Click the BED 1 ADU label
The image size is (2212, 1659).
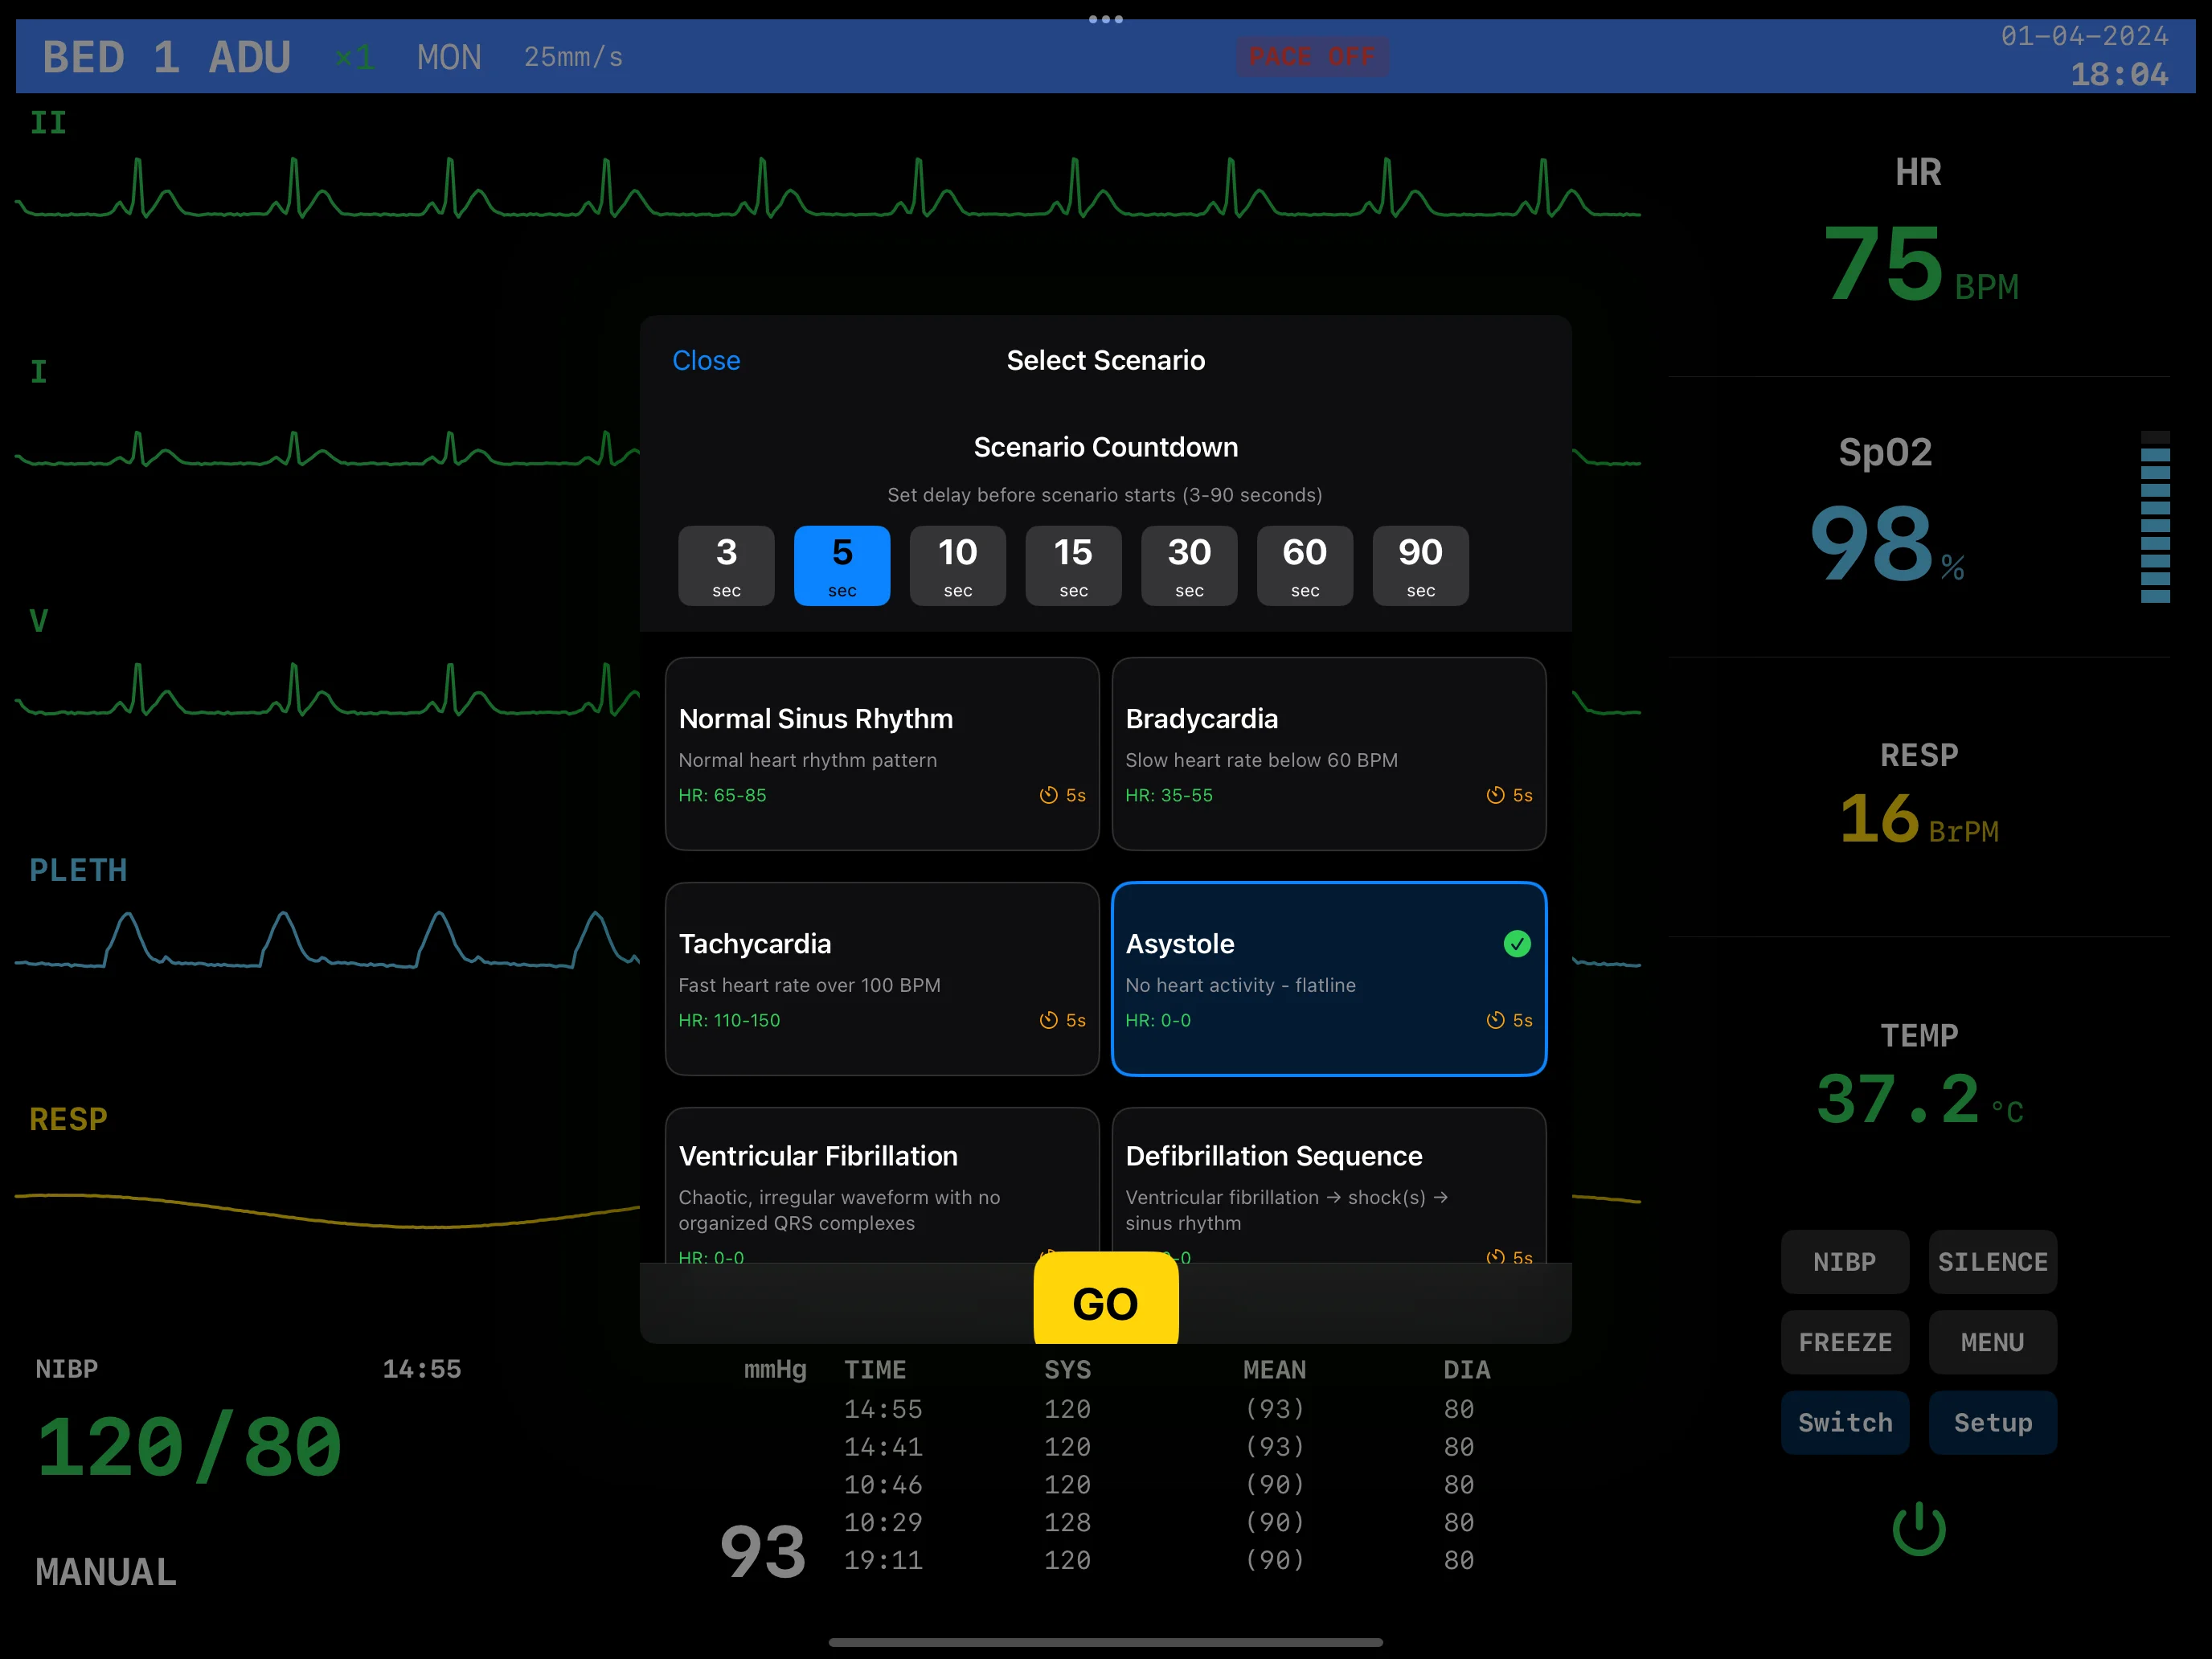point(166,57)
